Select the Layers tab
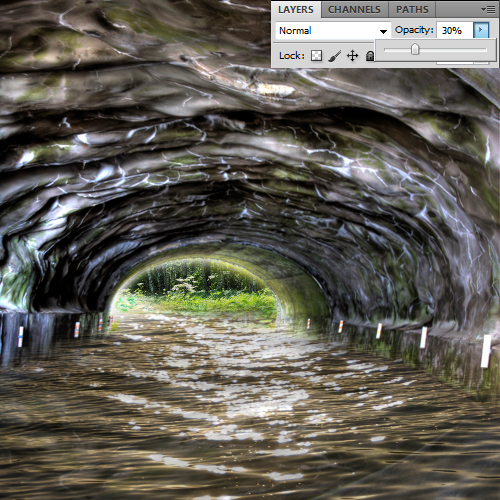 [296, 10]
